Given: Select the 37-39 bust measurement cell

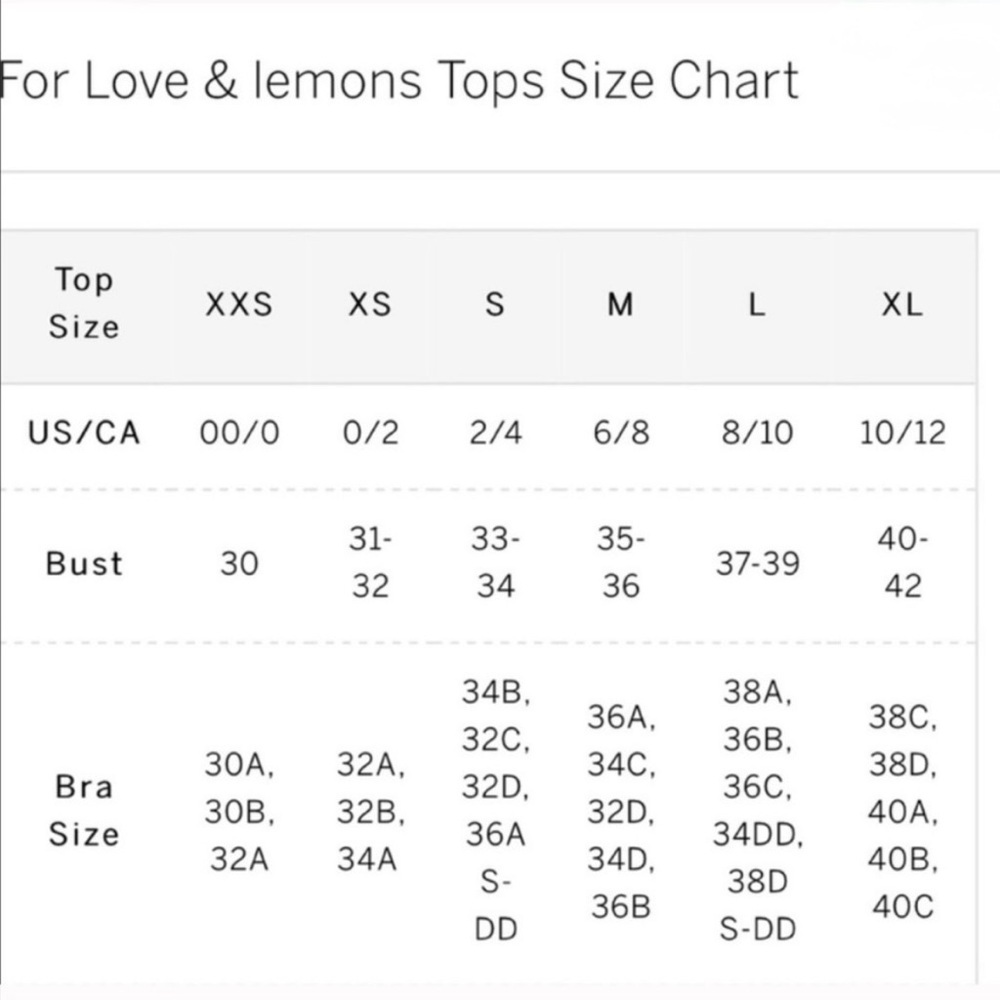Looking at the screenshot, I should 757,564.
